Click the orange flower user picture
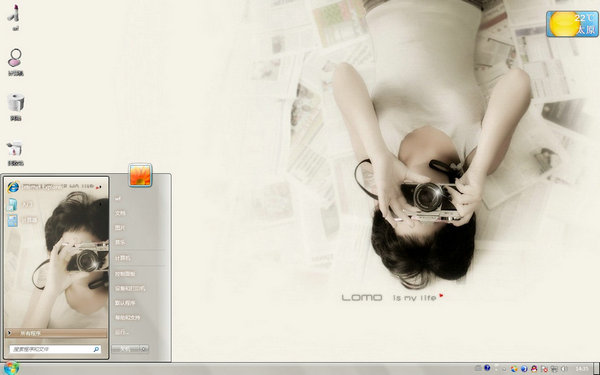 140,175
